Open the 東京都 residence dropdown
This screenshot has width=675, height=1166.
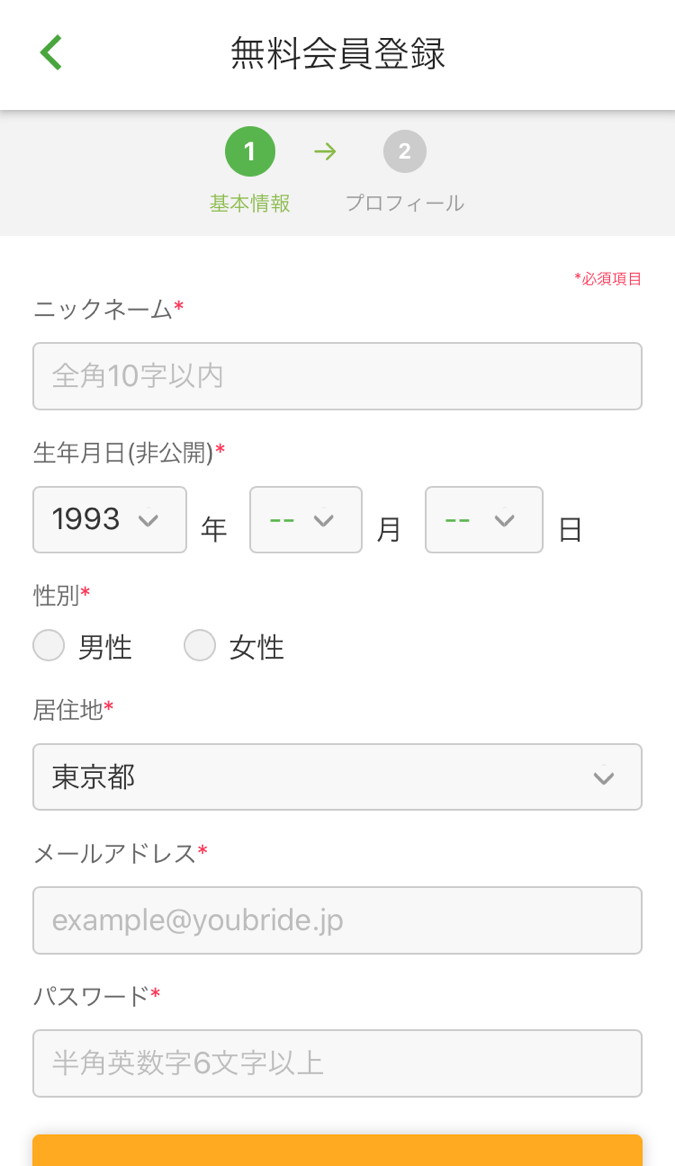click(337, 777)
